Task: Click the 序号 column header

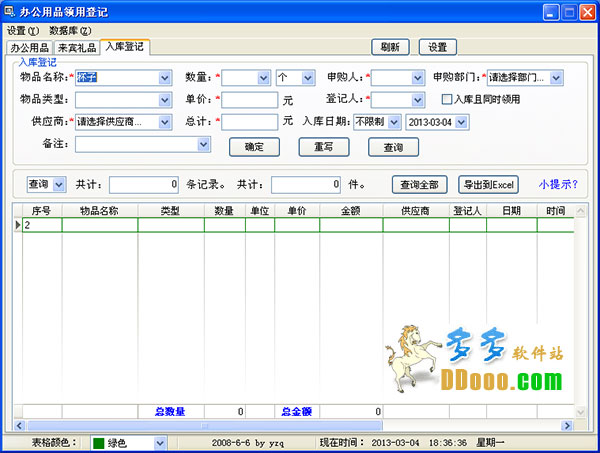Action: tap(42, 211)
